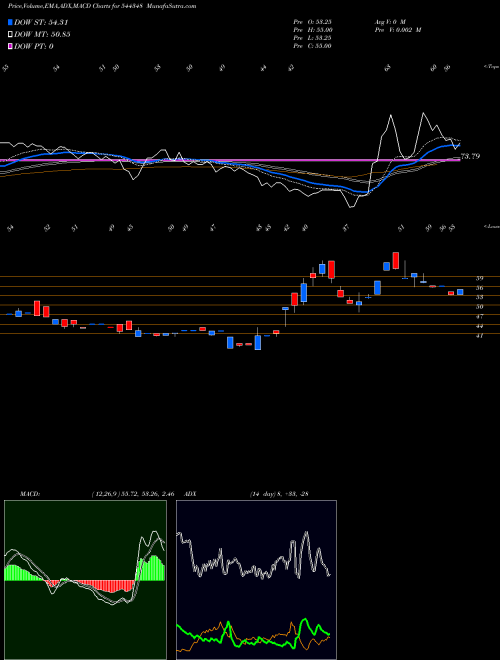Click the Pre O: 53.25 value
The width and height of the screenshot is (500, 660).
pyautogui.click(x=313, y=22)
